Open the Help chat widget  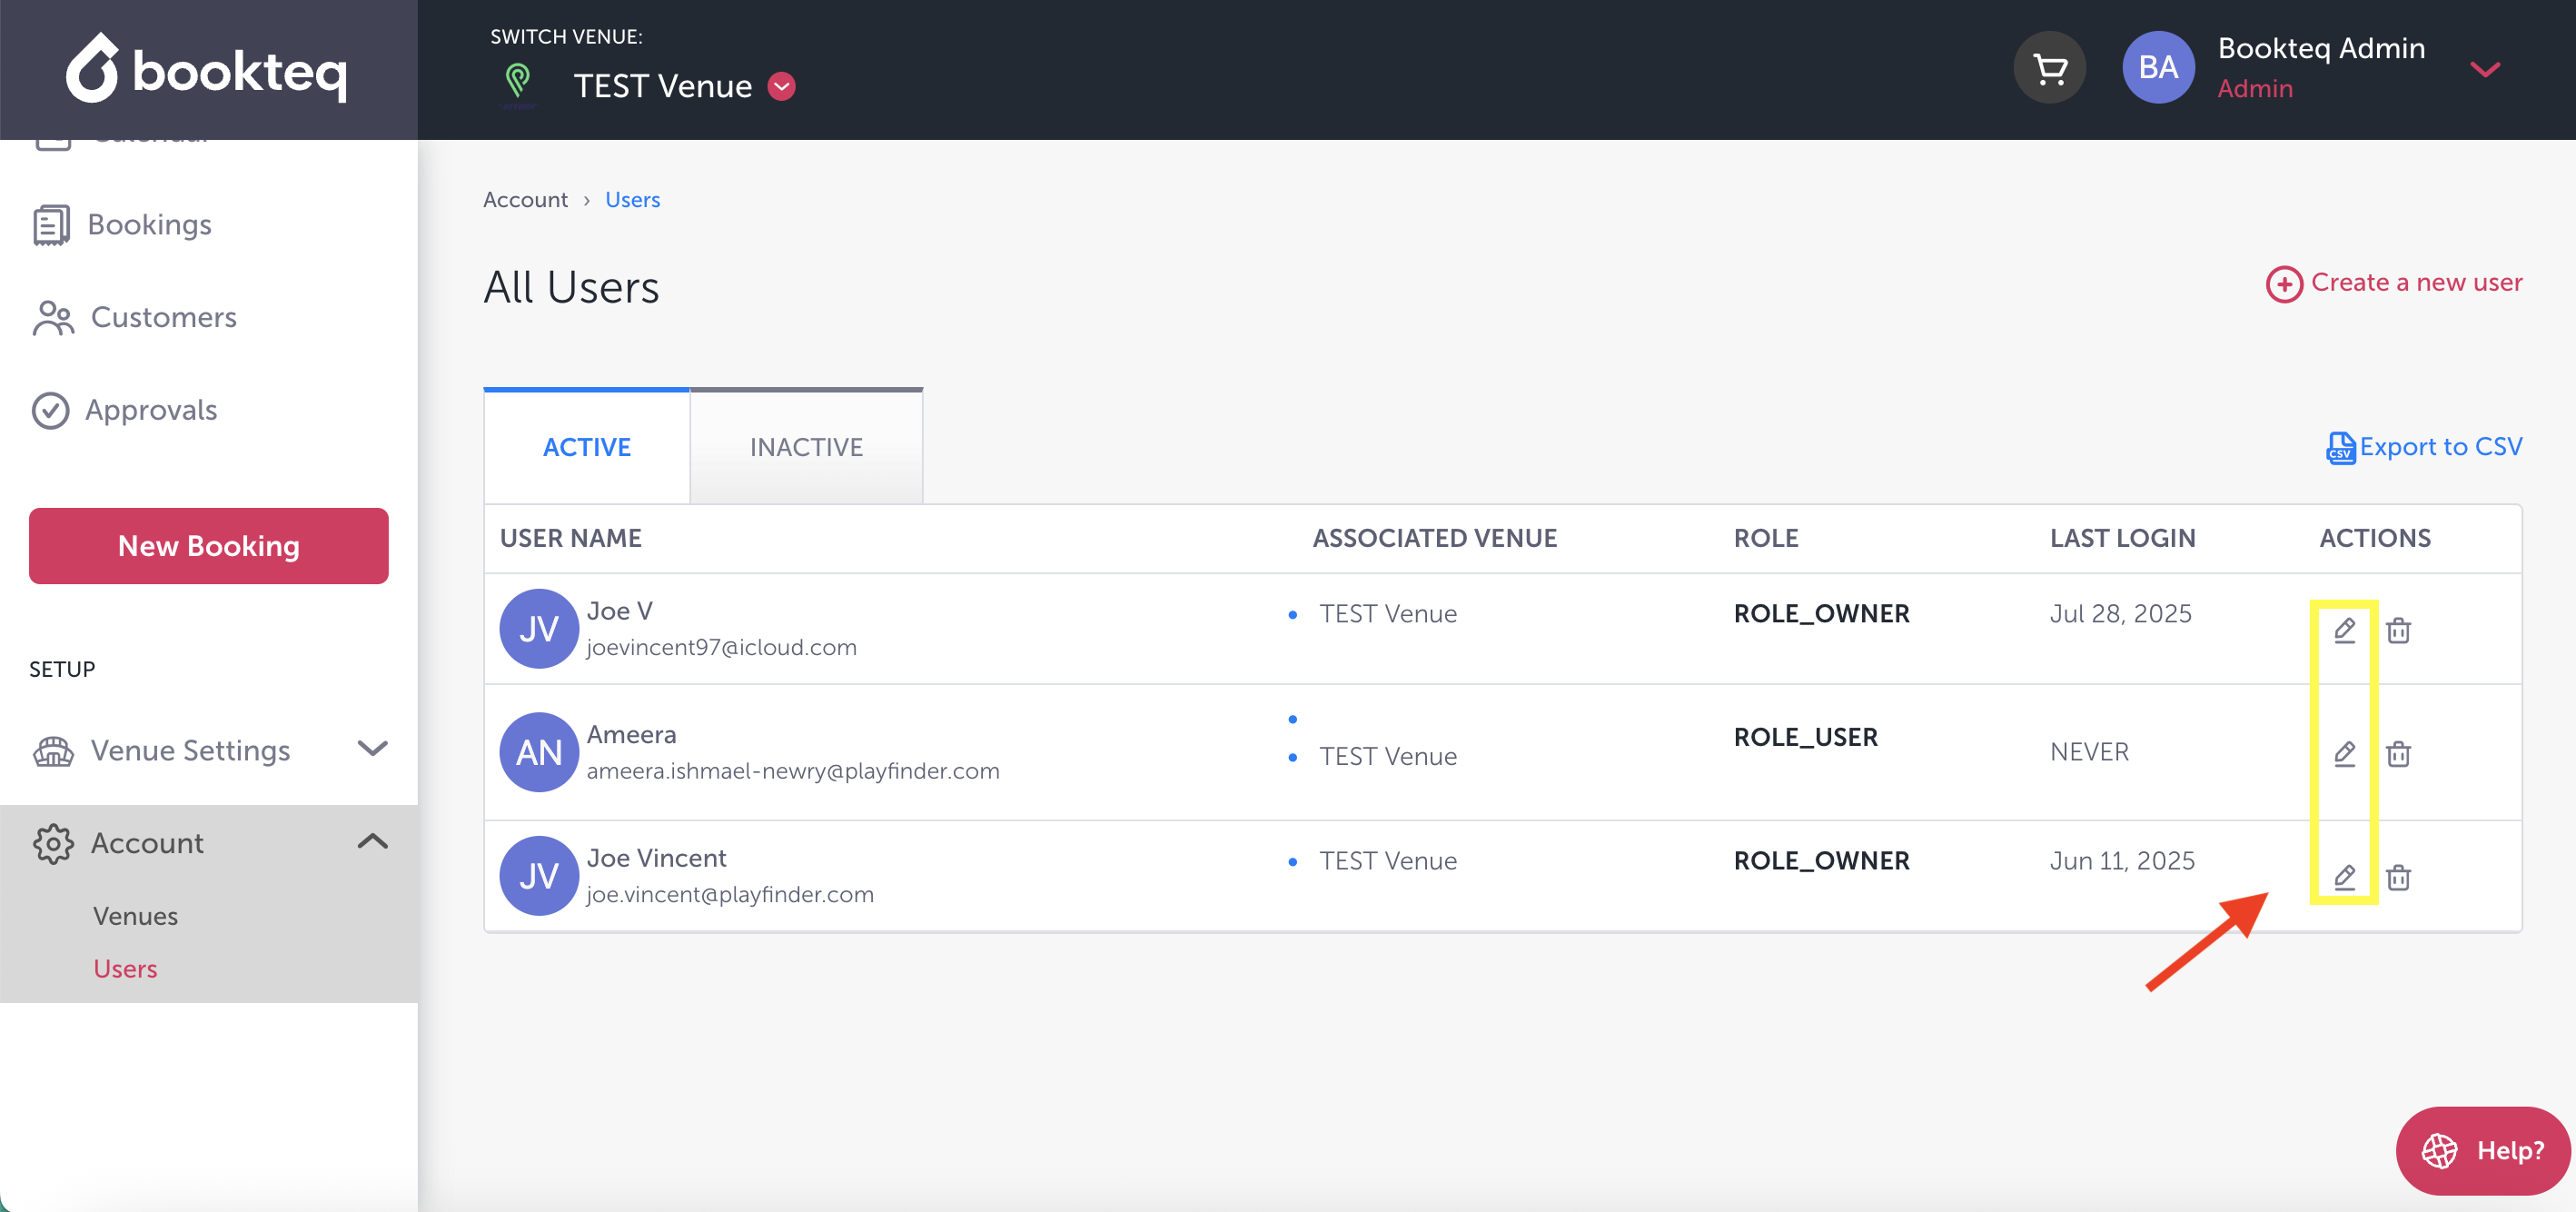[x=2482, y=1150]
